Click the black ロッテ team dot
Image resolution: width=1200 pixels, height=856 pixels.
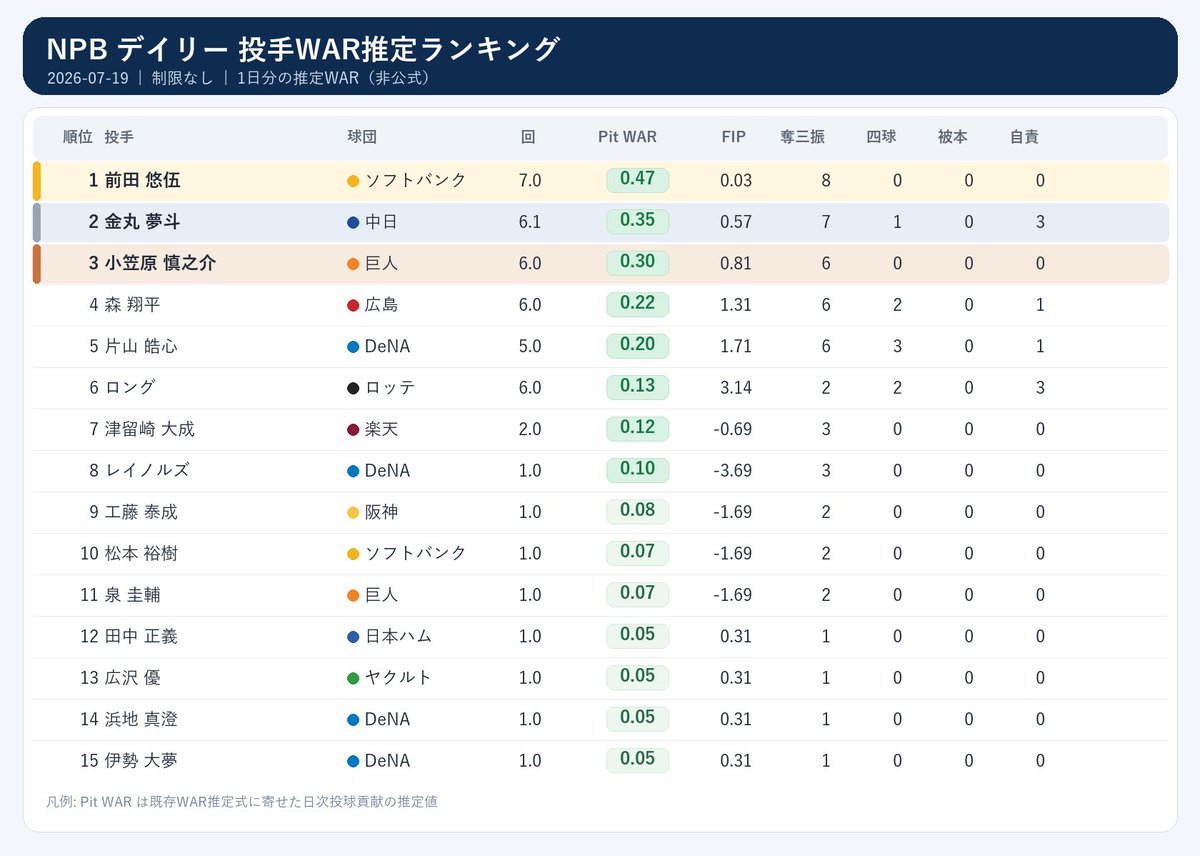tap(353, 388)
